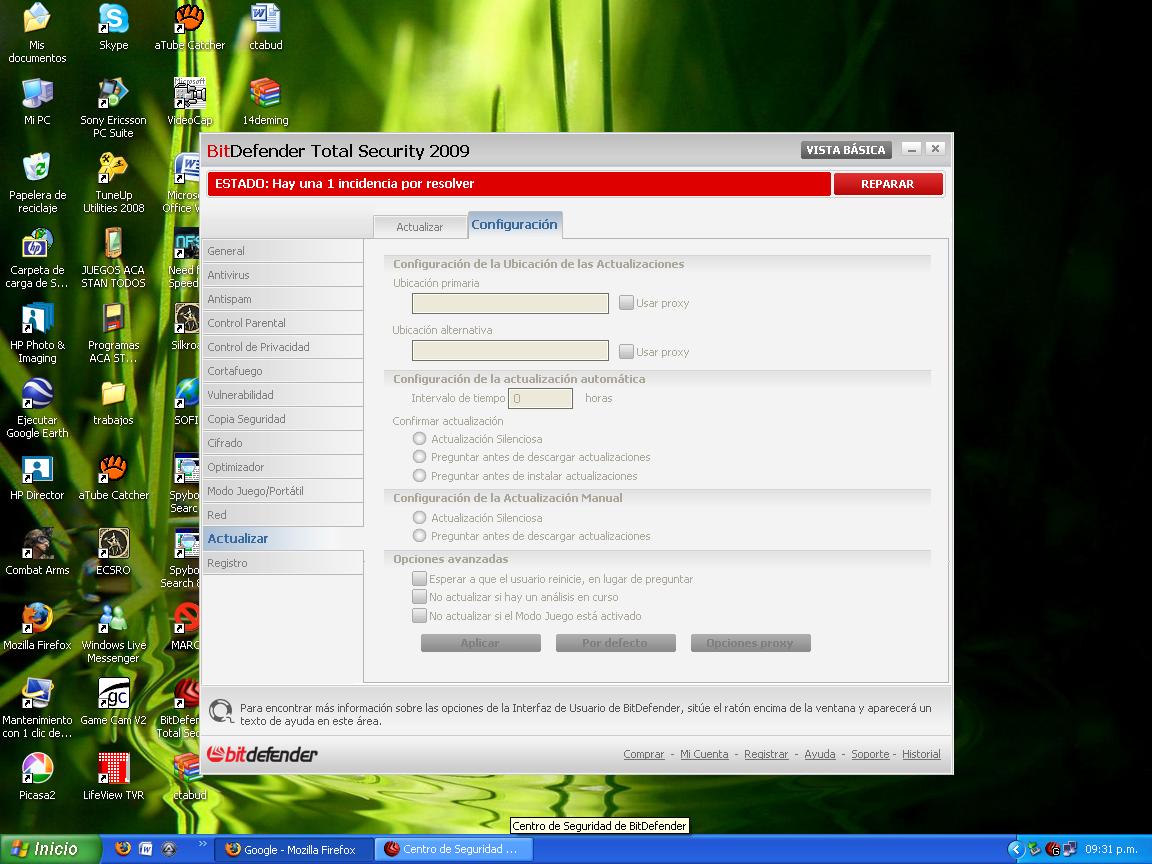Screen dimensions: 1152x864
Task: Launch HP Photo & Imaging shortcut
Action: 37,332
